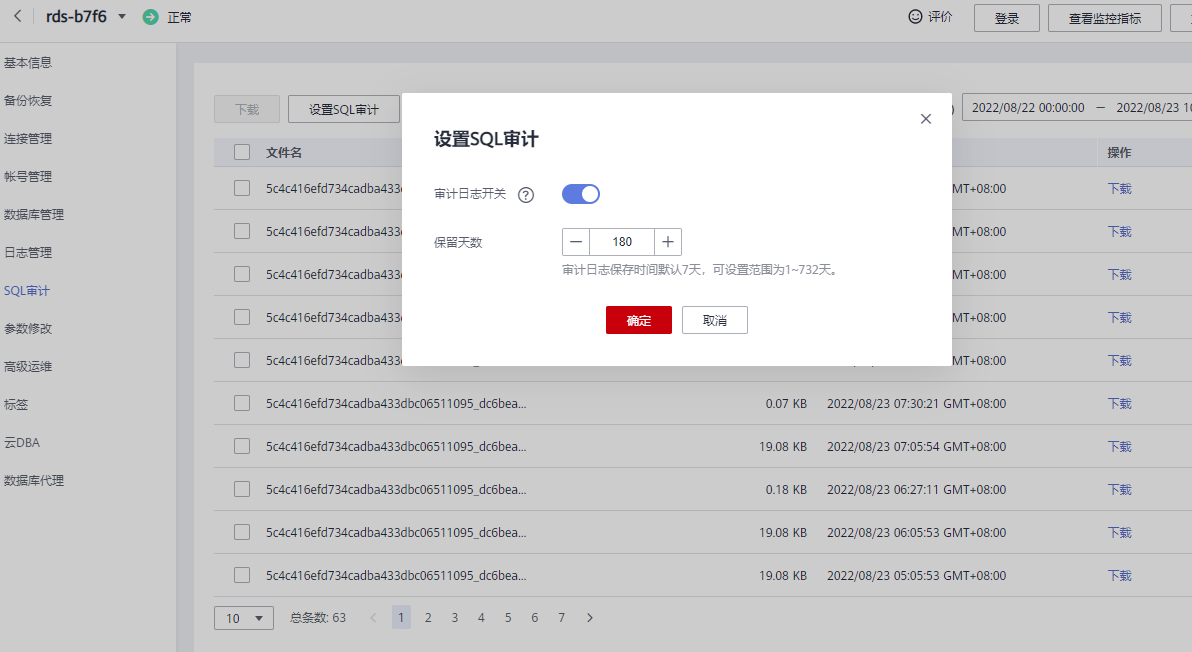The width and height of the screenshot is (1192, 652).
Task: Toggle the 审计日志开关 switch
Action: (x=581, y=194)
